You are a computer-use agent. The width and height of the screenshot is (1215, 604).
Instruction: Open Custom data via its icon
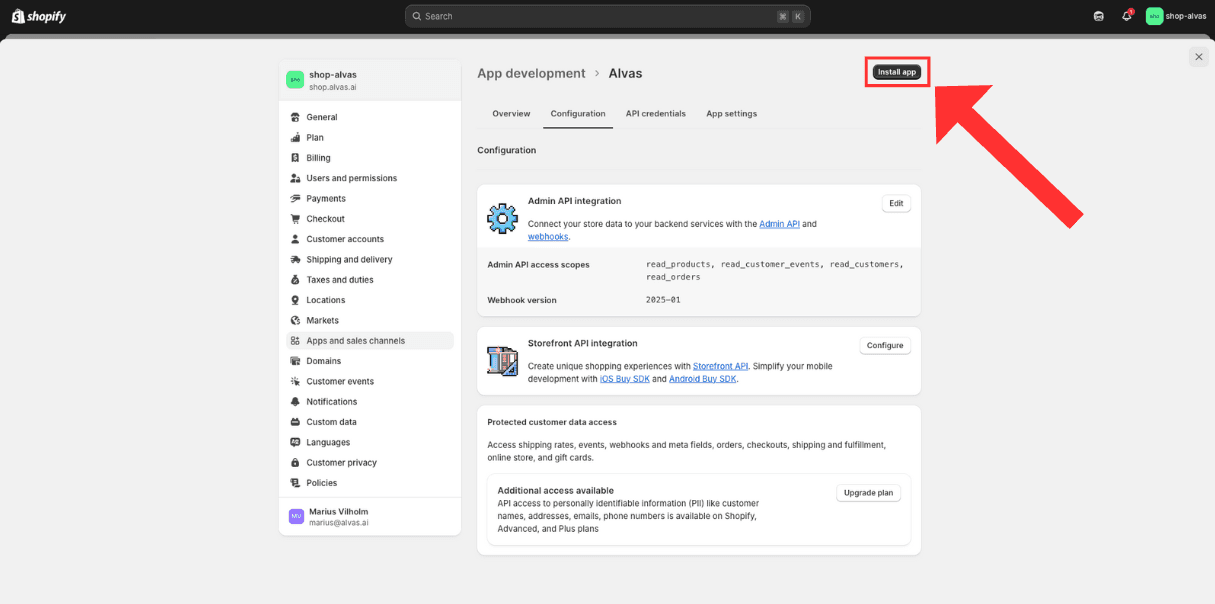[295, 422]
